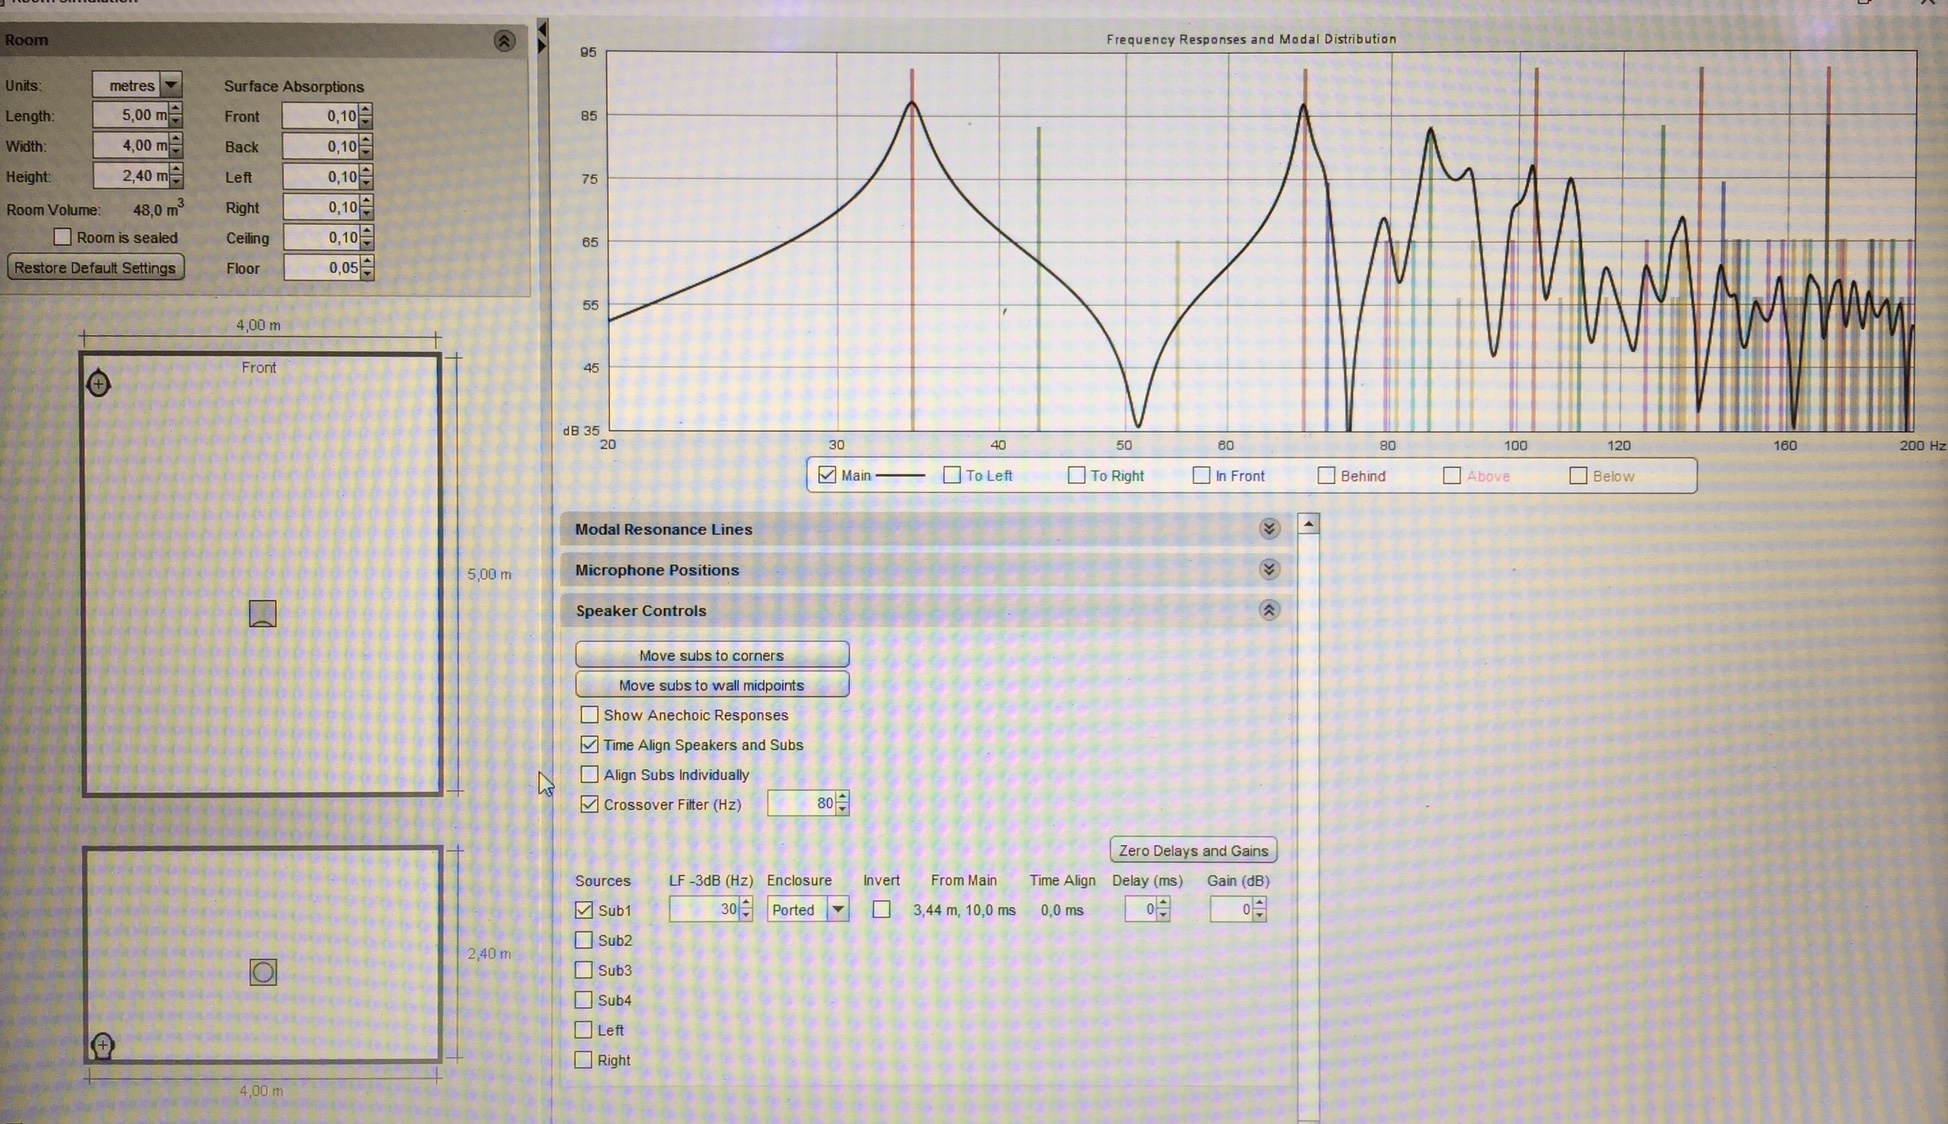Enable the To Left trace checkbox
Image resolution: width=1948 pixels, height=1124 pixels.
coord(952,475)
